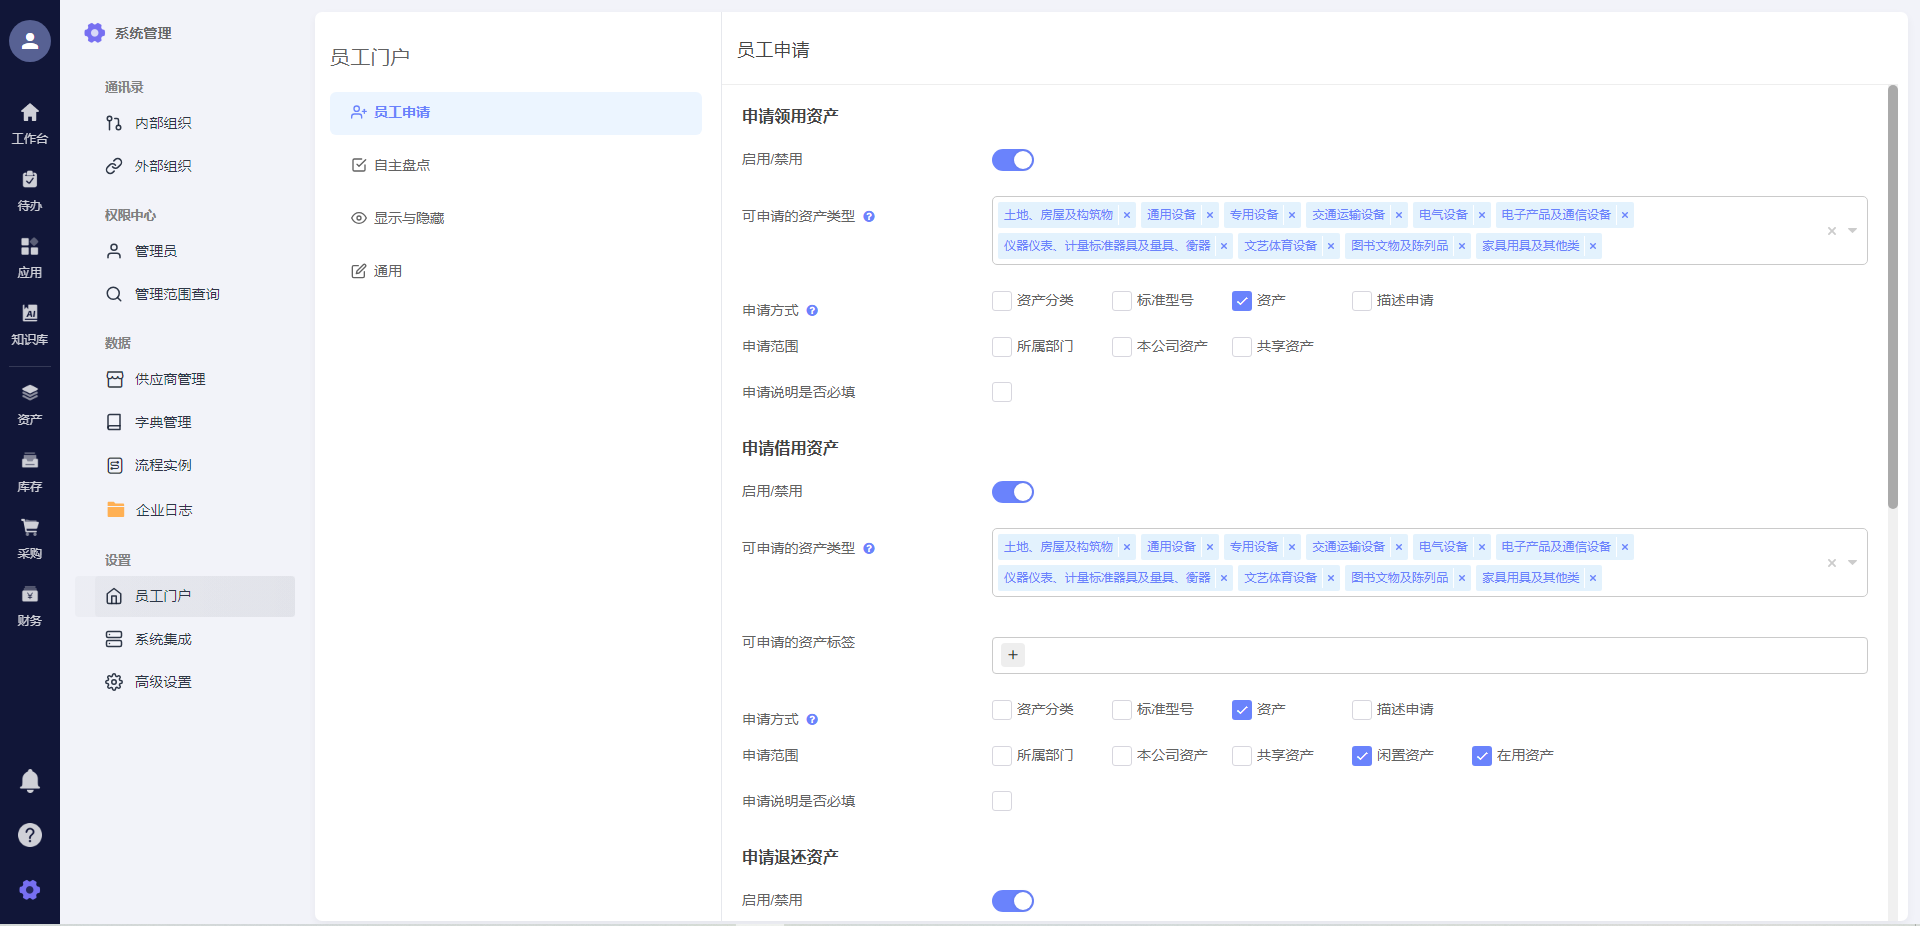The image size is (1920, 926).
Task: Open 高级设置 in settings menu
Action: tap(163, 682)
